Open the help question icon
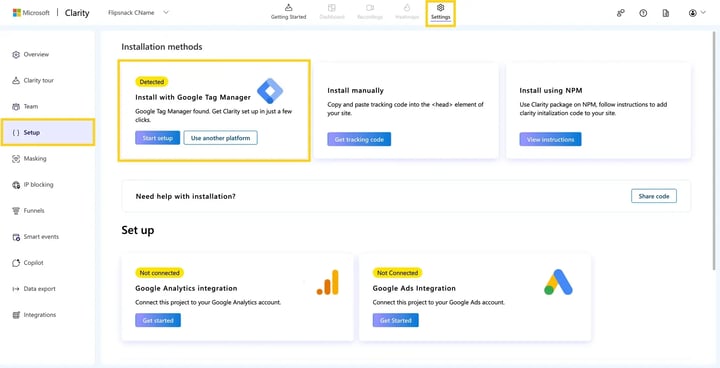The image size is (720, 368). coord(643,13)
